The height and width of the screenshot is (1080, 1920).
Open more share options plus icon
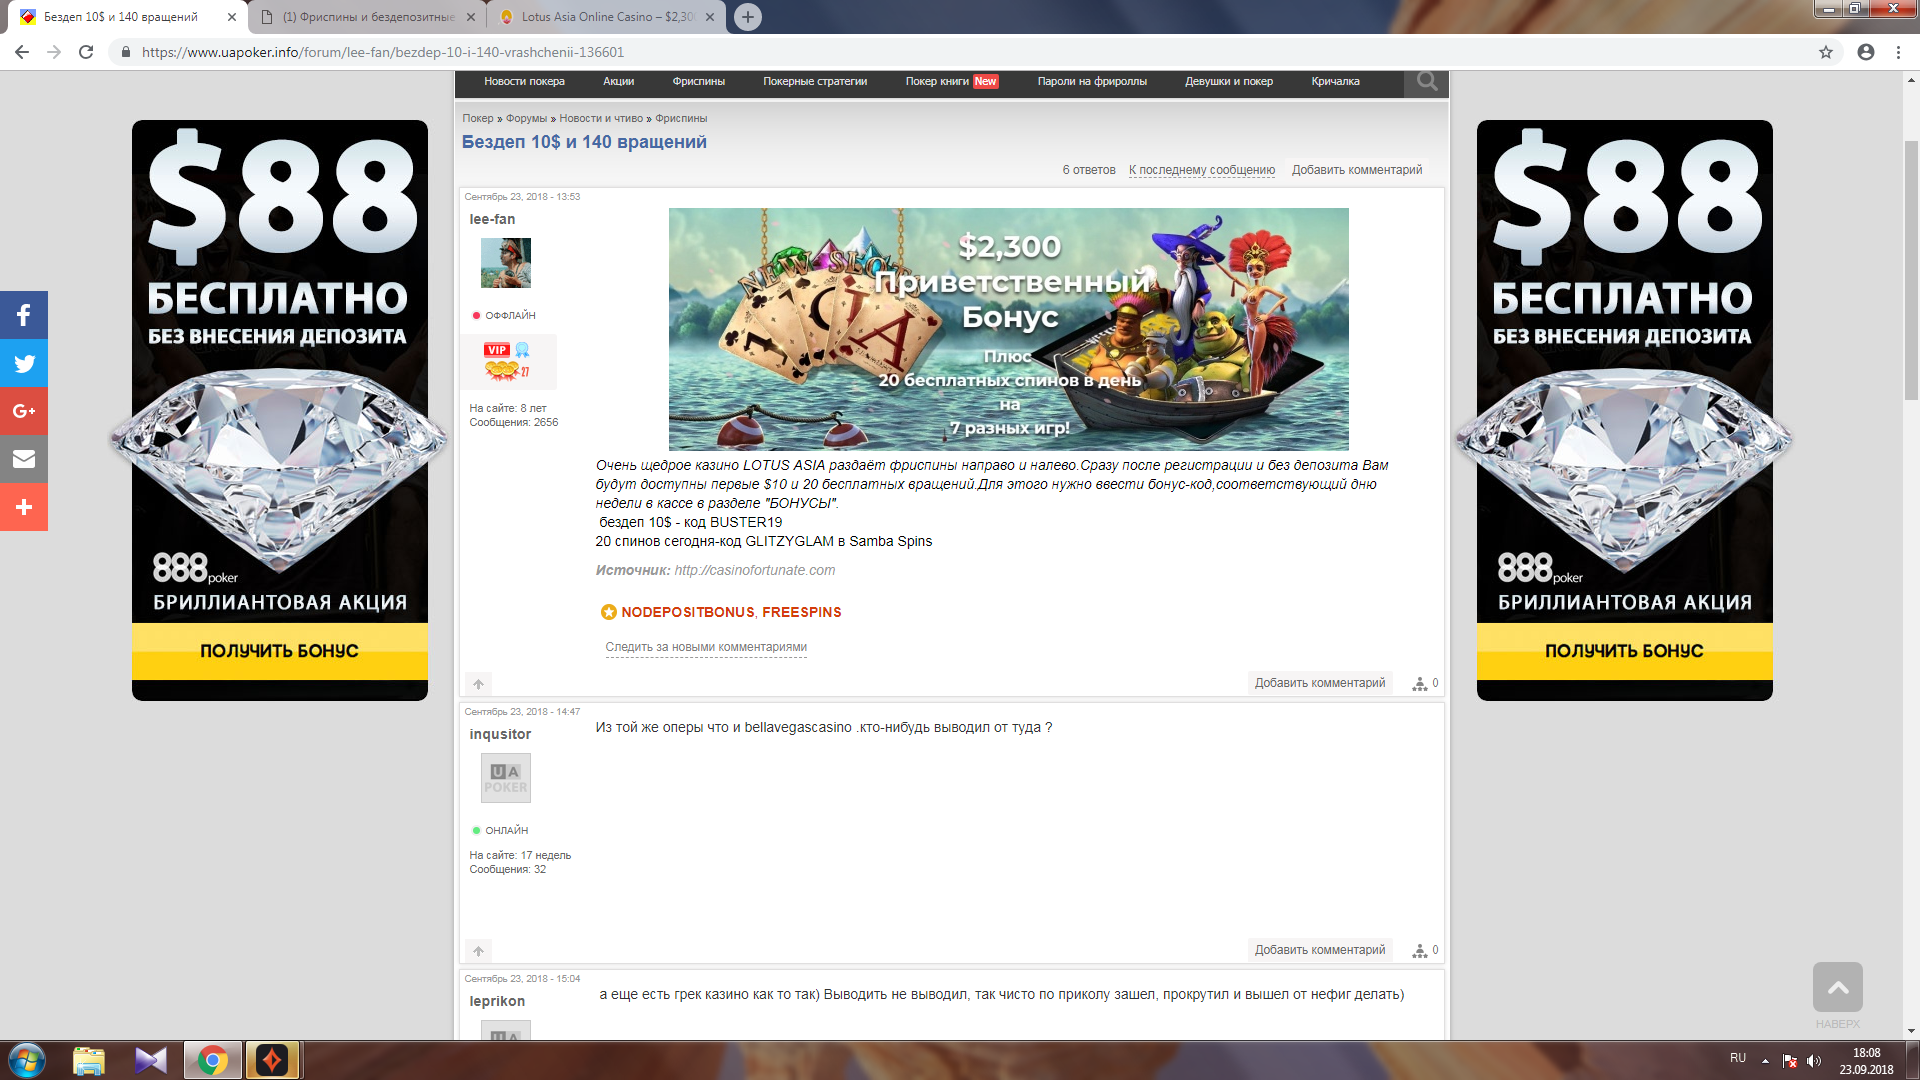coord(24,507)
